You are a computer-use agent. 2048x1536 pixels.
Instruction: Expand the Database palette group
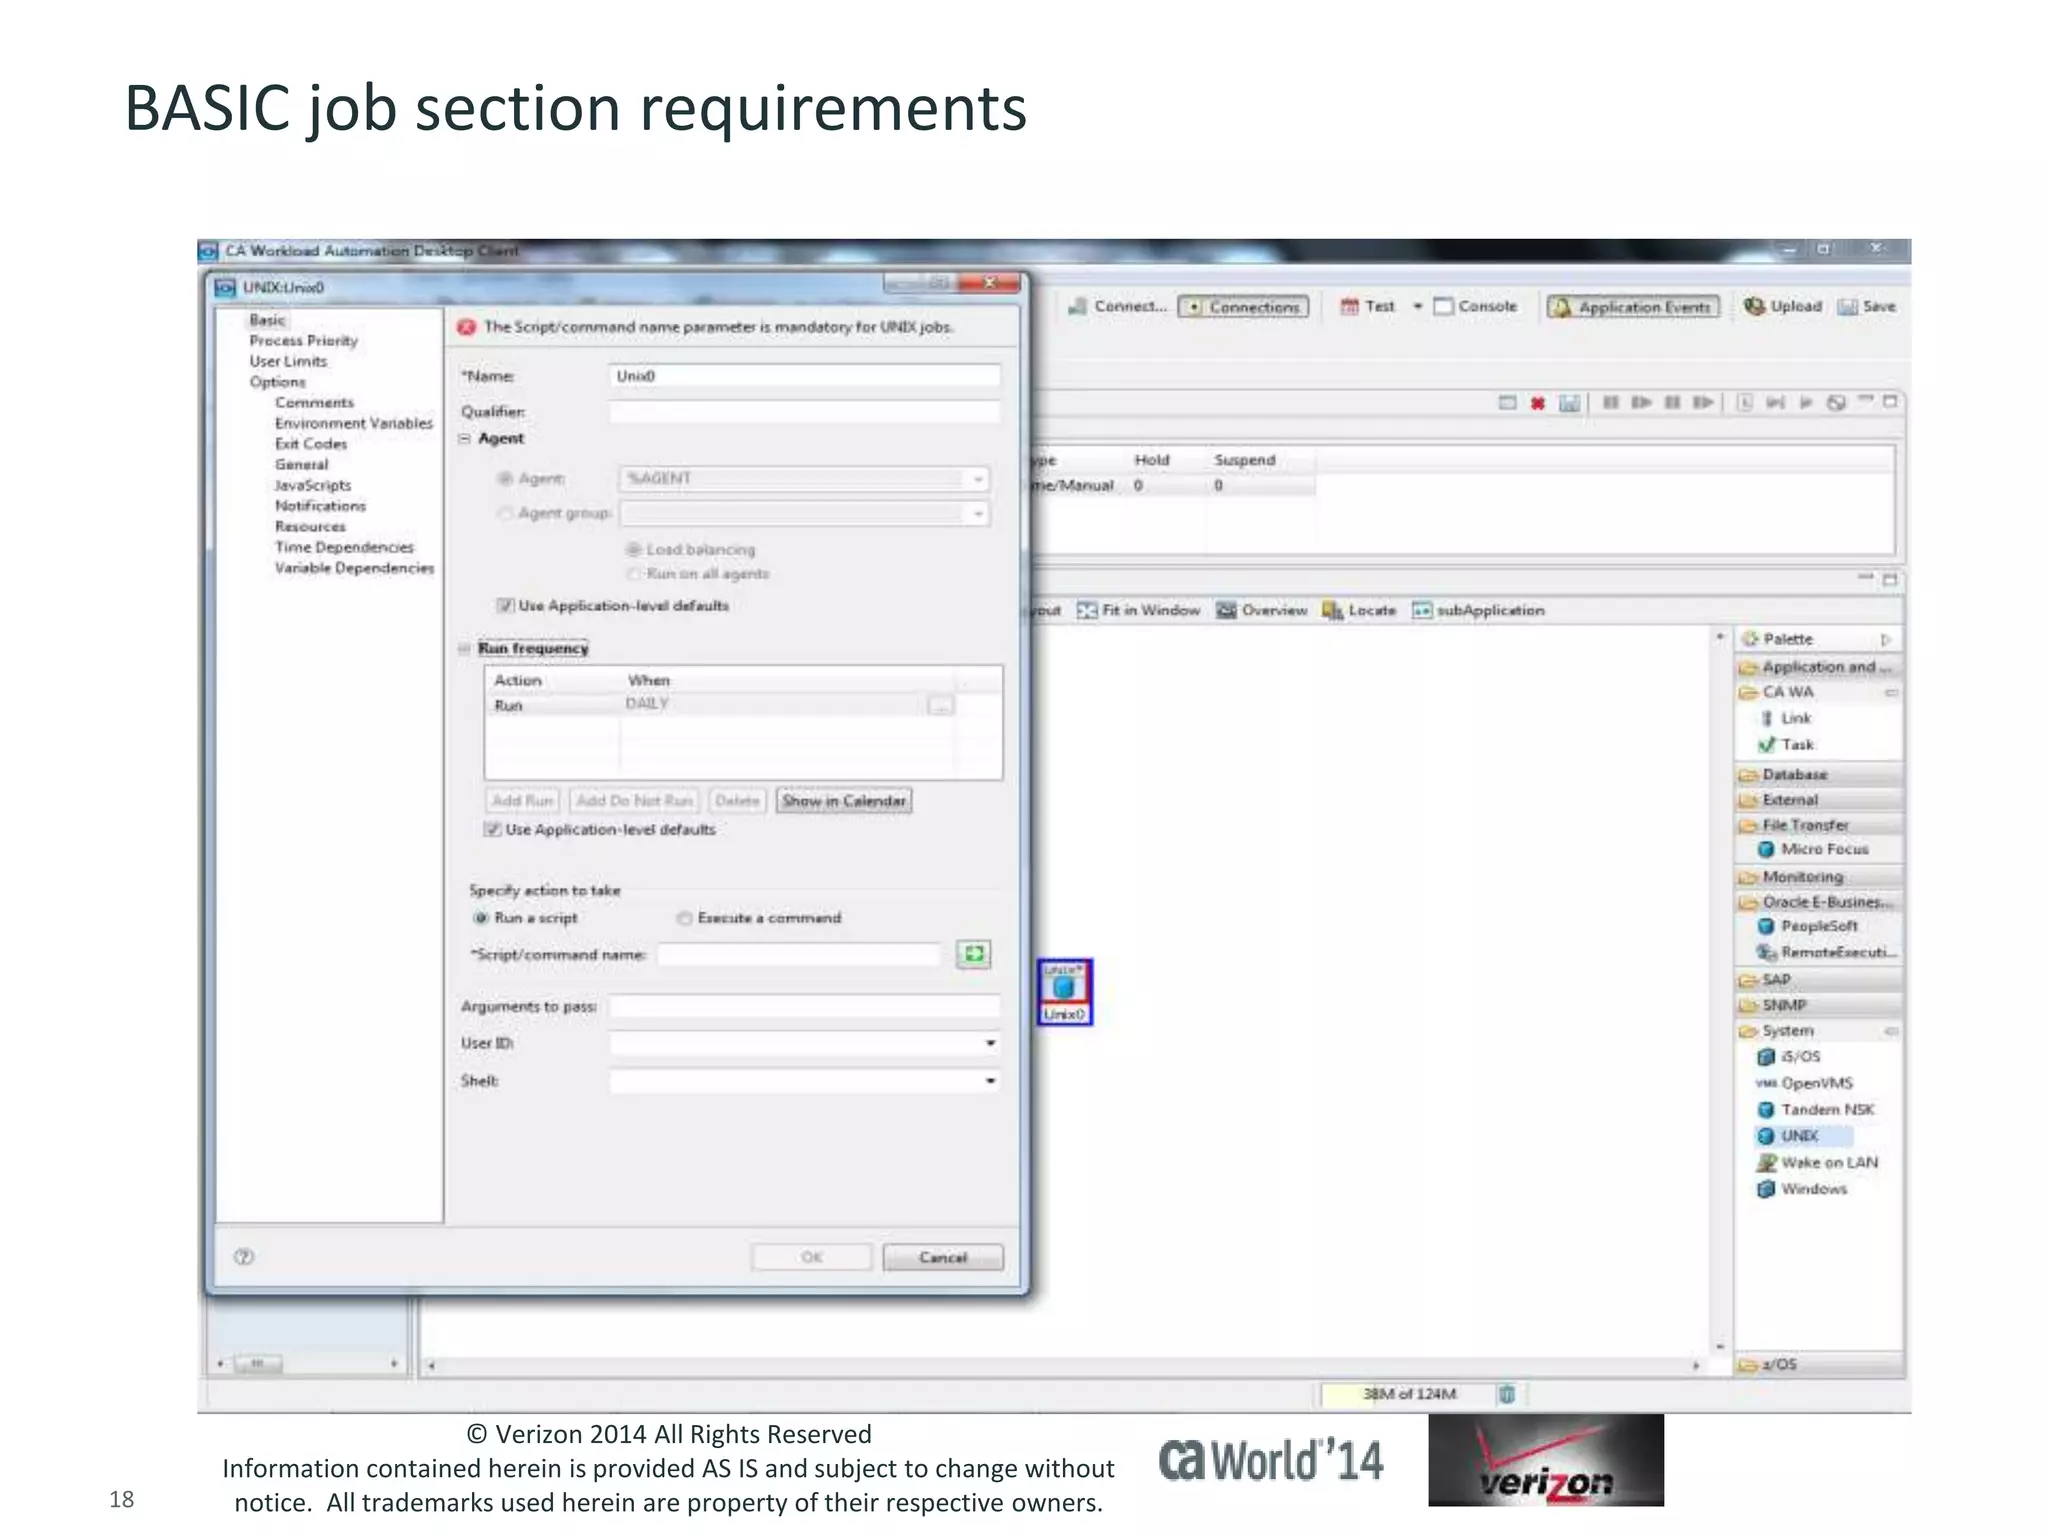point(1818,774)
